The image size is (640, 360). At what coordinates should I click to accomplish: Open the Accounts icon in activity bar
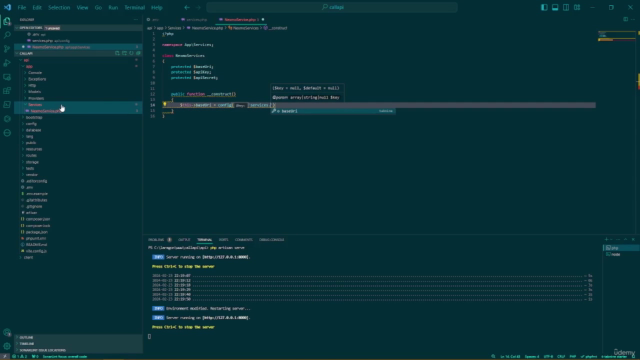click(7, 333)
